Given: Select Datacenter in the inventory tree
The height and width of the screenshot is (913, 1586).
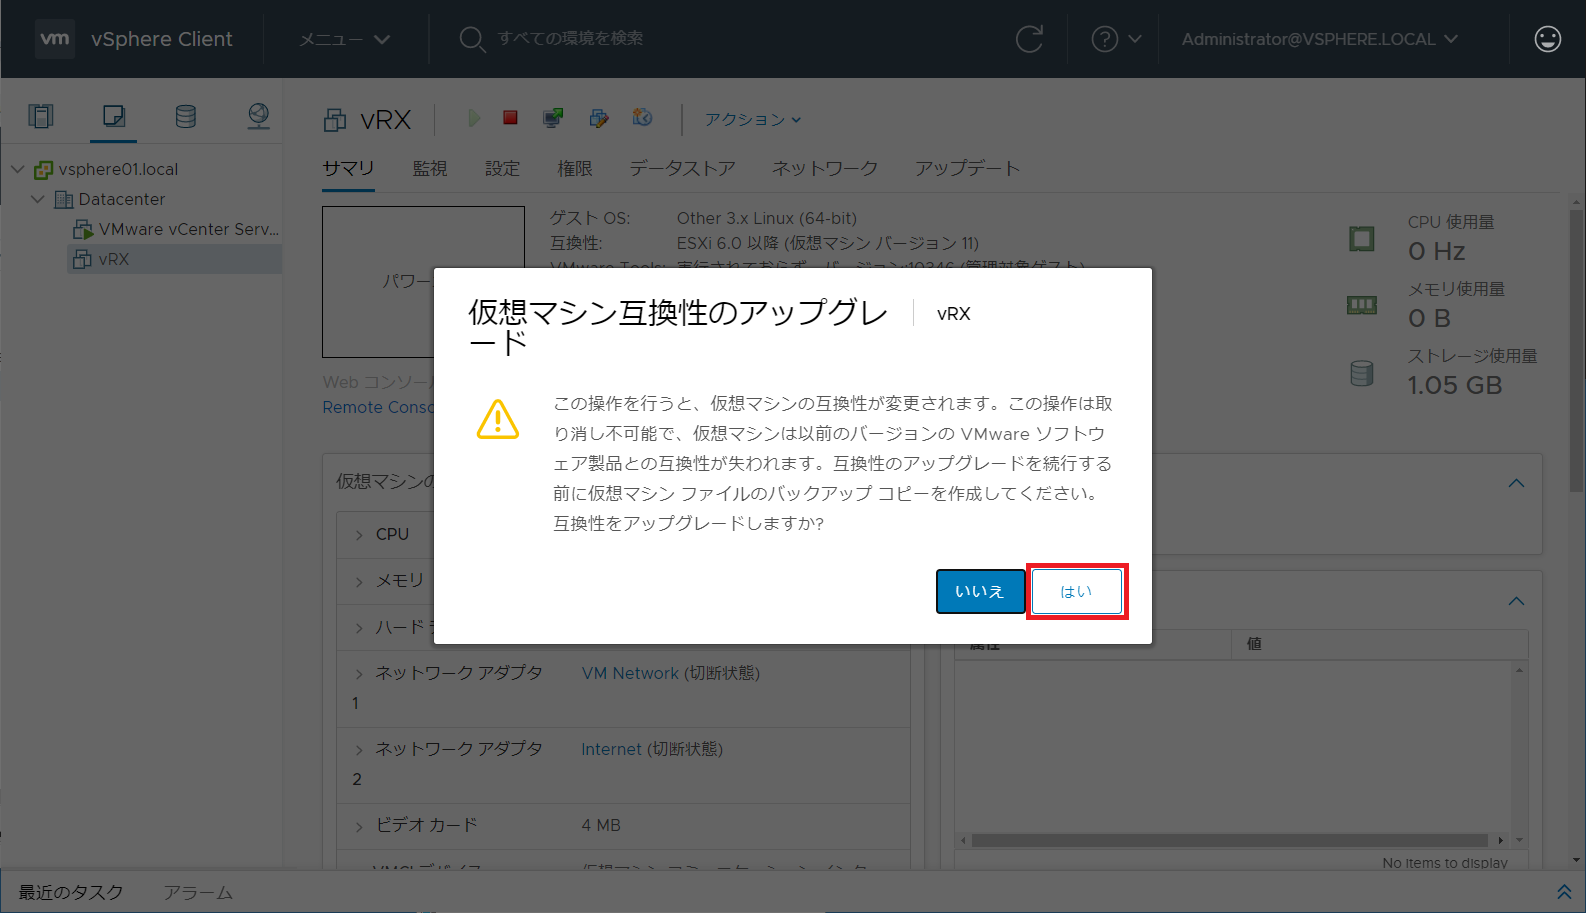Looking at the screenshot, I should 122,199.
